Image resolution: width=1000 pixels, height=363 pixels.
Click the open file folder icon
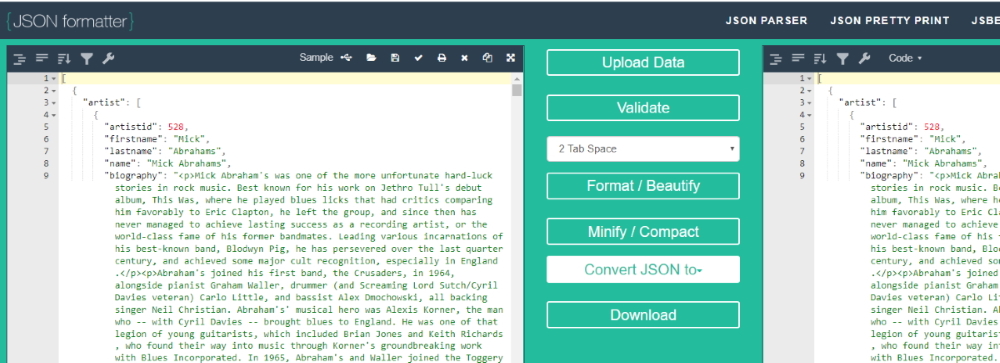(371, 58)
